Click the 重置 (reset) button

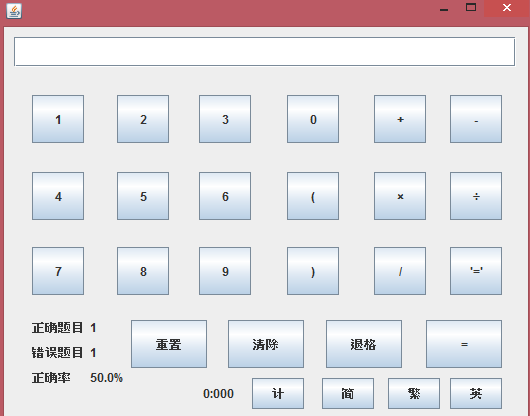[169, 344]
